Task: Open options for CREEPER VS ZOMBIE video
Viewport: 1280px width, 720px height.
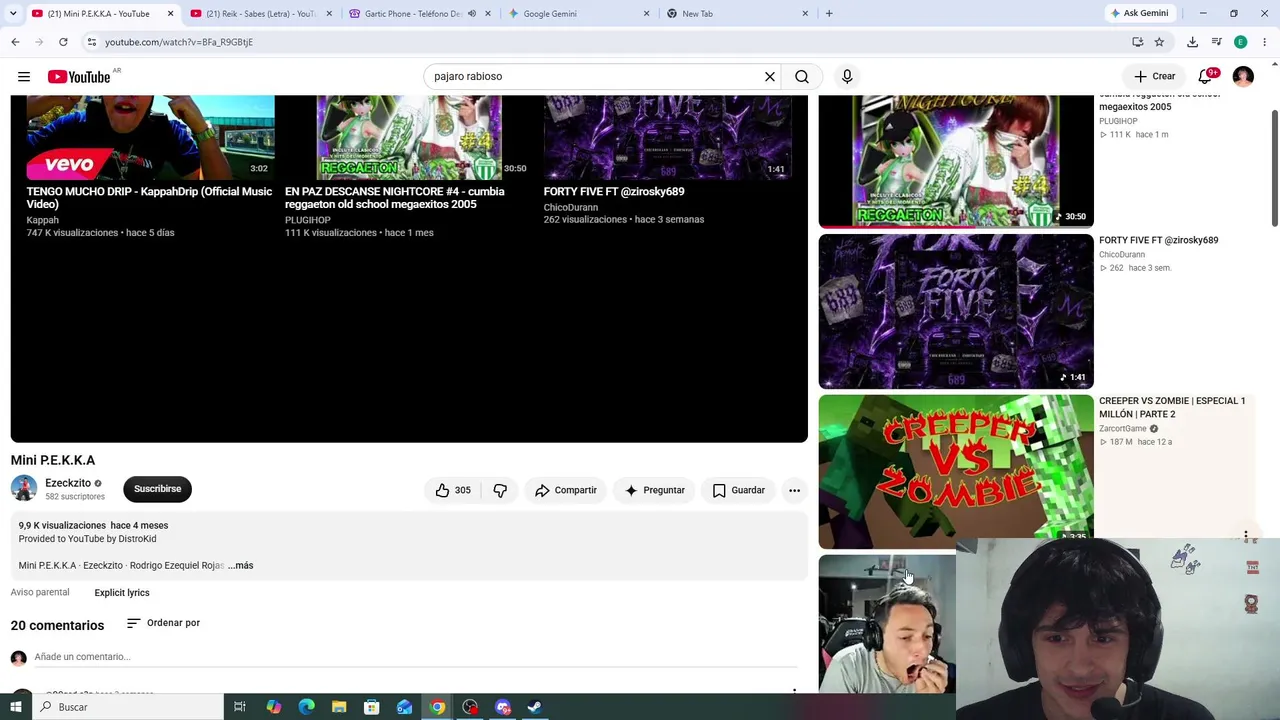Action: (1246, 537)
